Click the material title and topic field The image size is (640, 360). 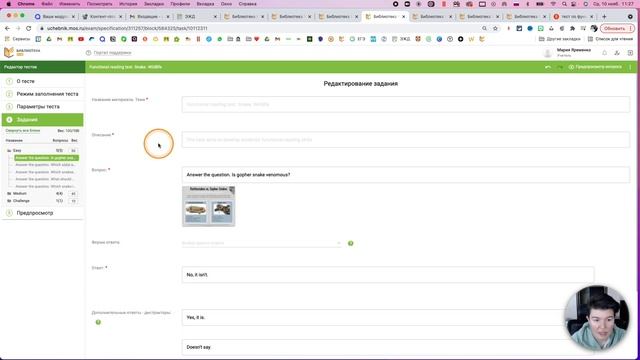click(406, 104)
